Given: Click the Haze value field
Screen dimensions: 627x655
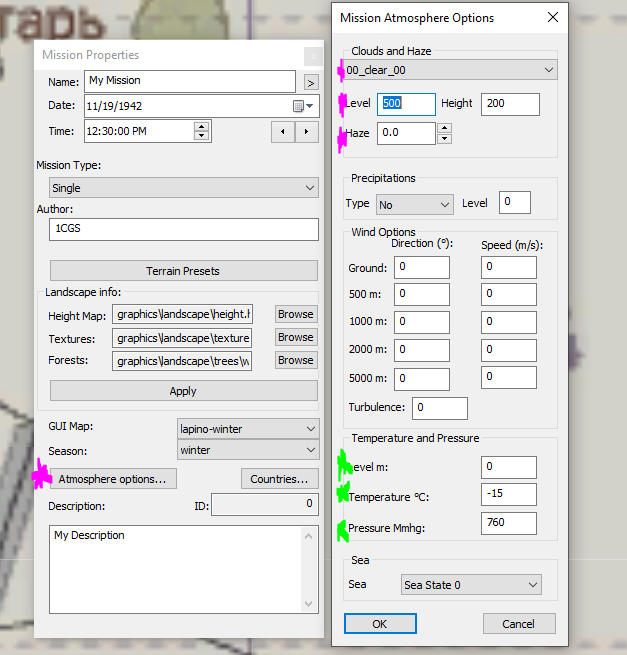Looking at the screenshot, I should [x=406, y=133].
